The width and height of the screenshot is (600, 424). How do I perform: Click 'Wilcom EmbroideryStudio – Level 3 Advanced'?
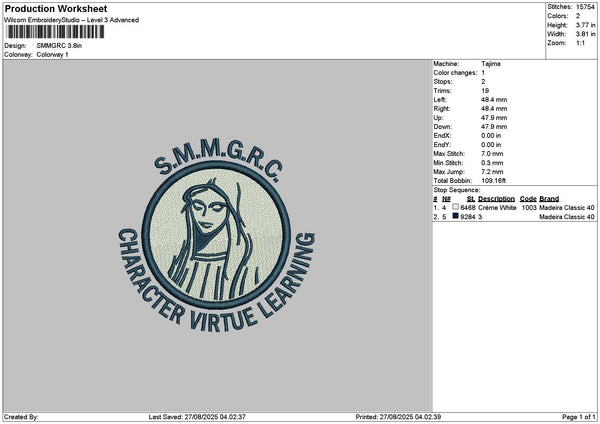coord(71,20)
